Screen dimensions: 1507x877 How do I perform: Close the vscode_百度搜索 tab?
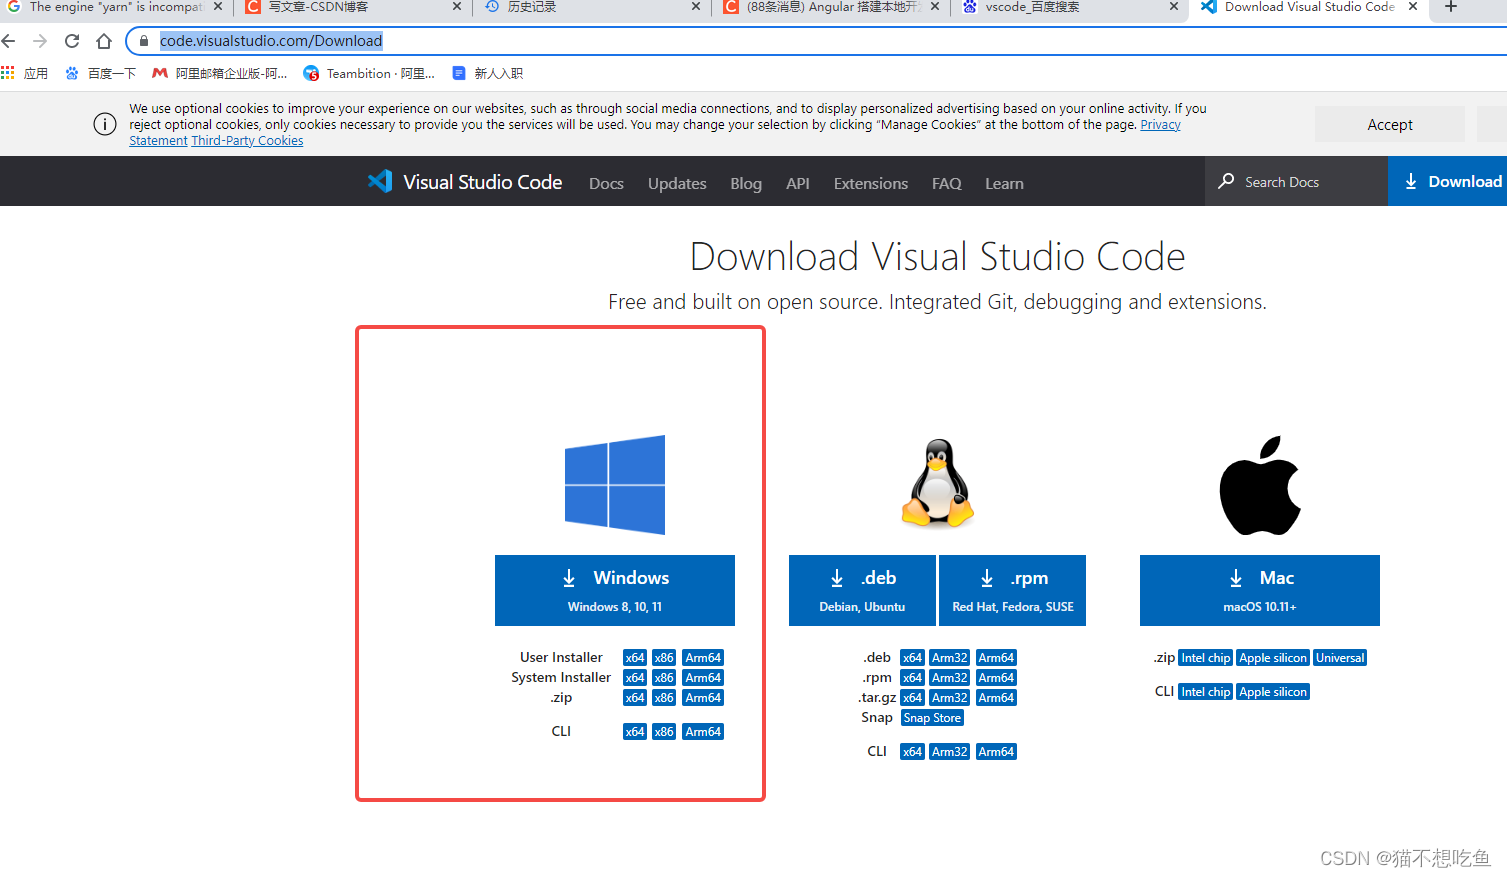tap(1174, 7)
